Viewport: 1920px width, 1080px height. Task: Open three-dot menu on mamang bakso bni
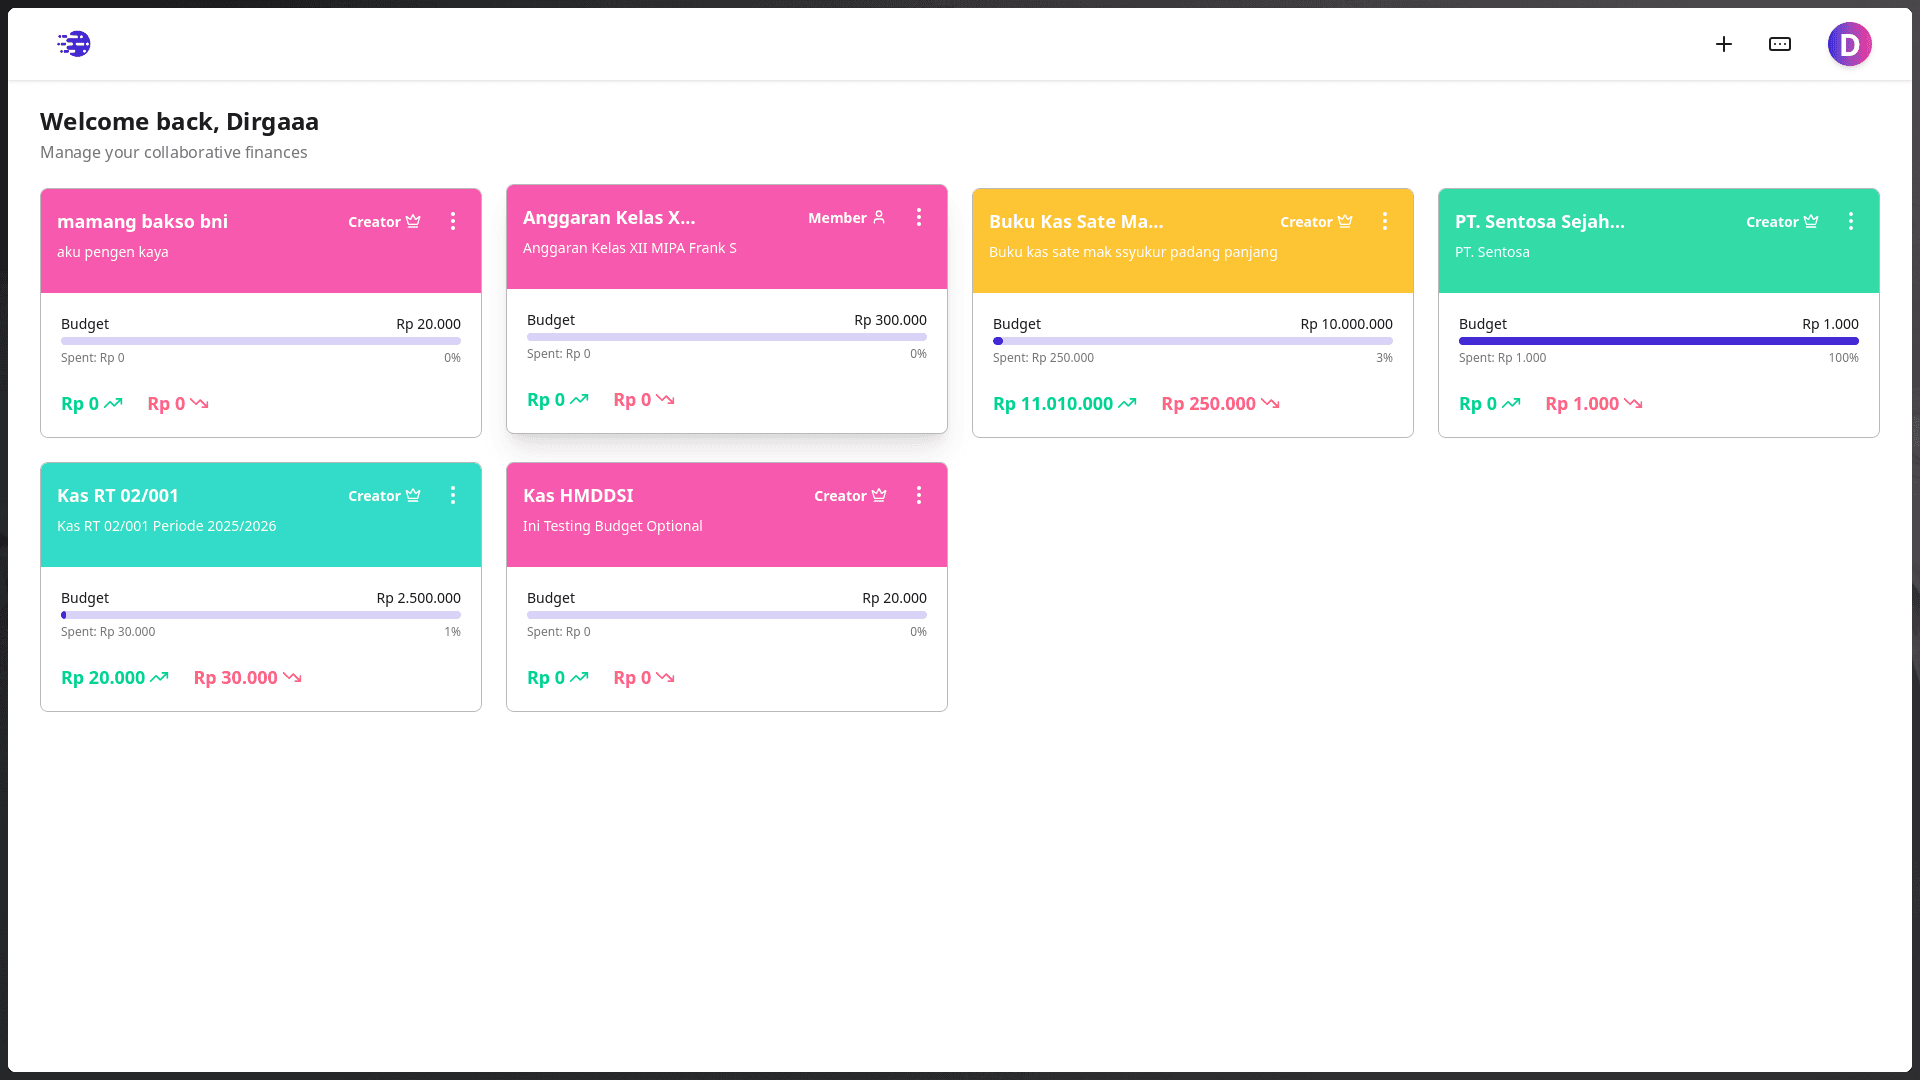453,221
